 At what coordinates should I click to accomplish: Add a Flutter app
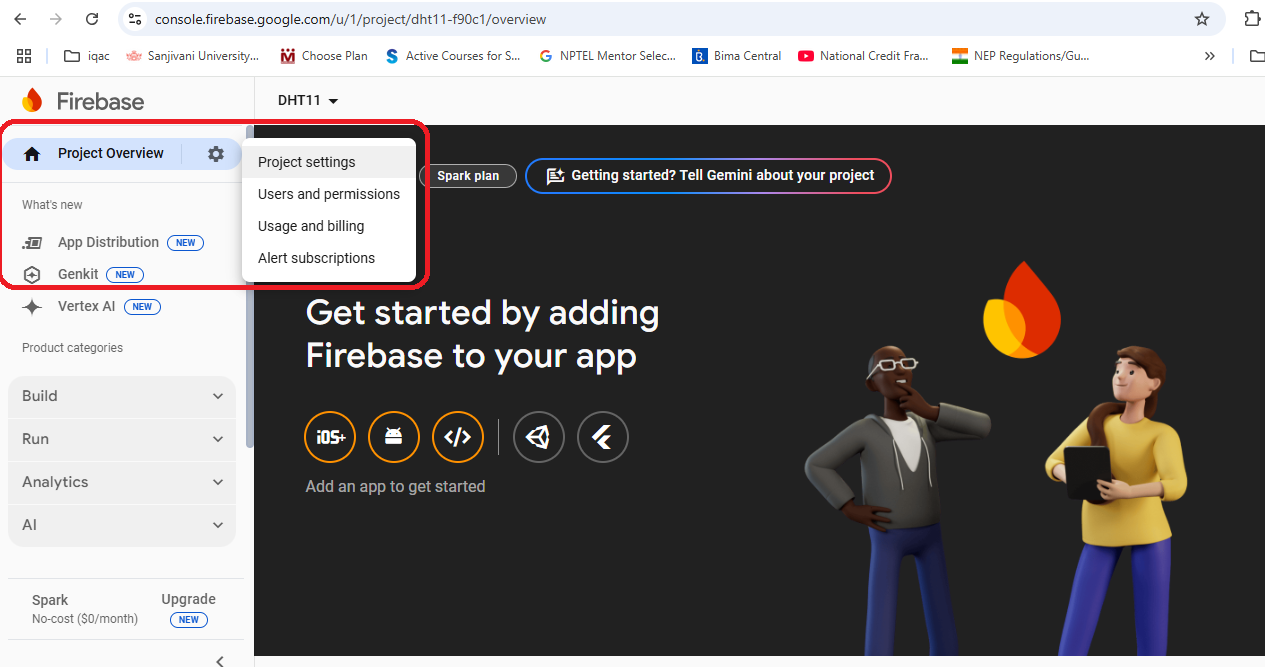coord(603,437)
